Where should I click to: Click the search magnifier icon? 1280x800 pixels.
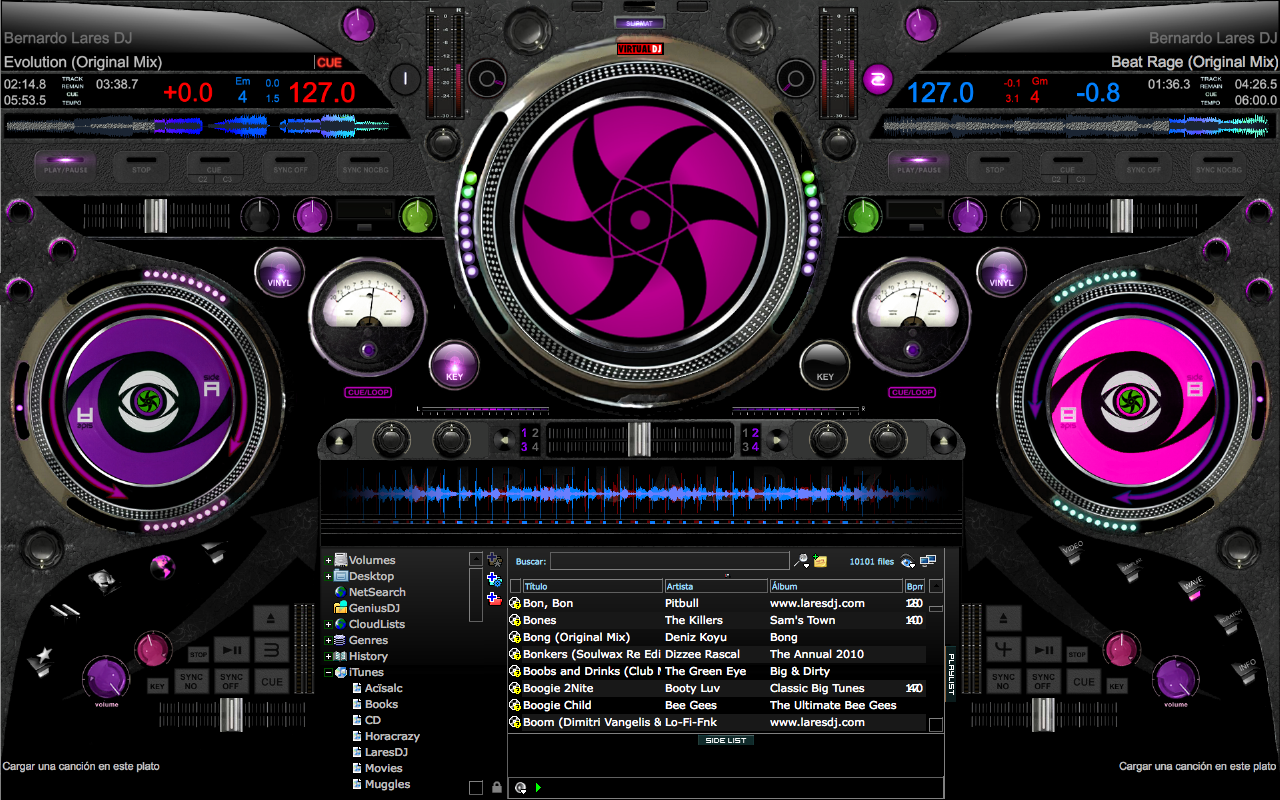801,560
